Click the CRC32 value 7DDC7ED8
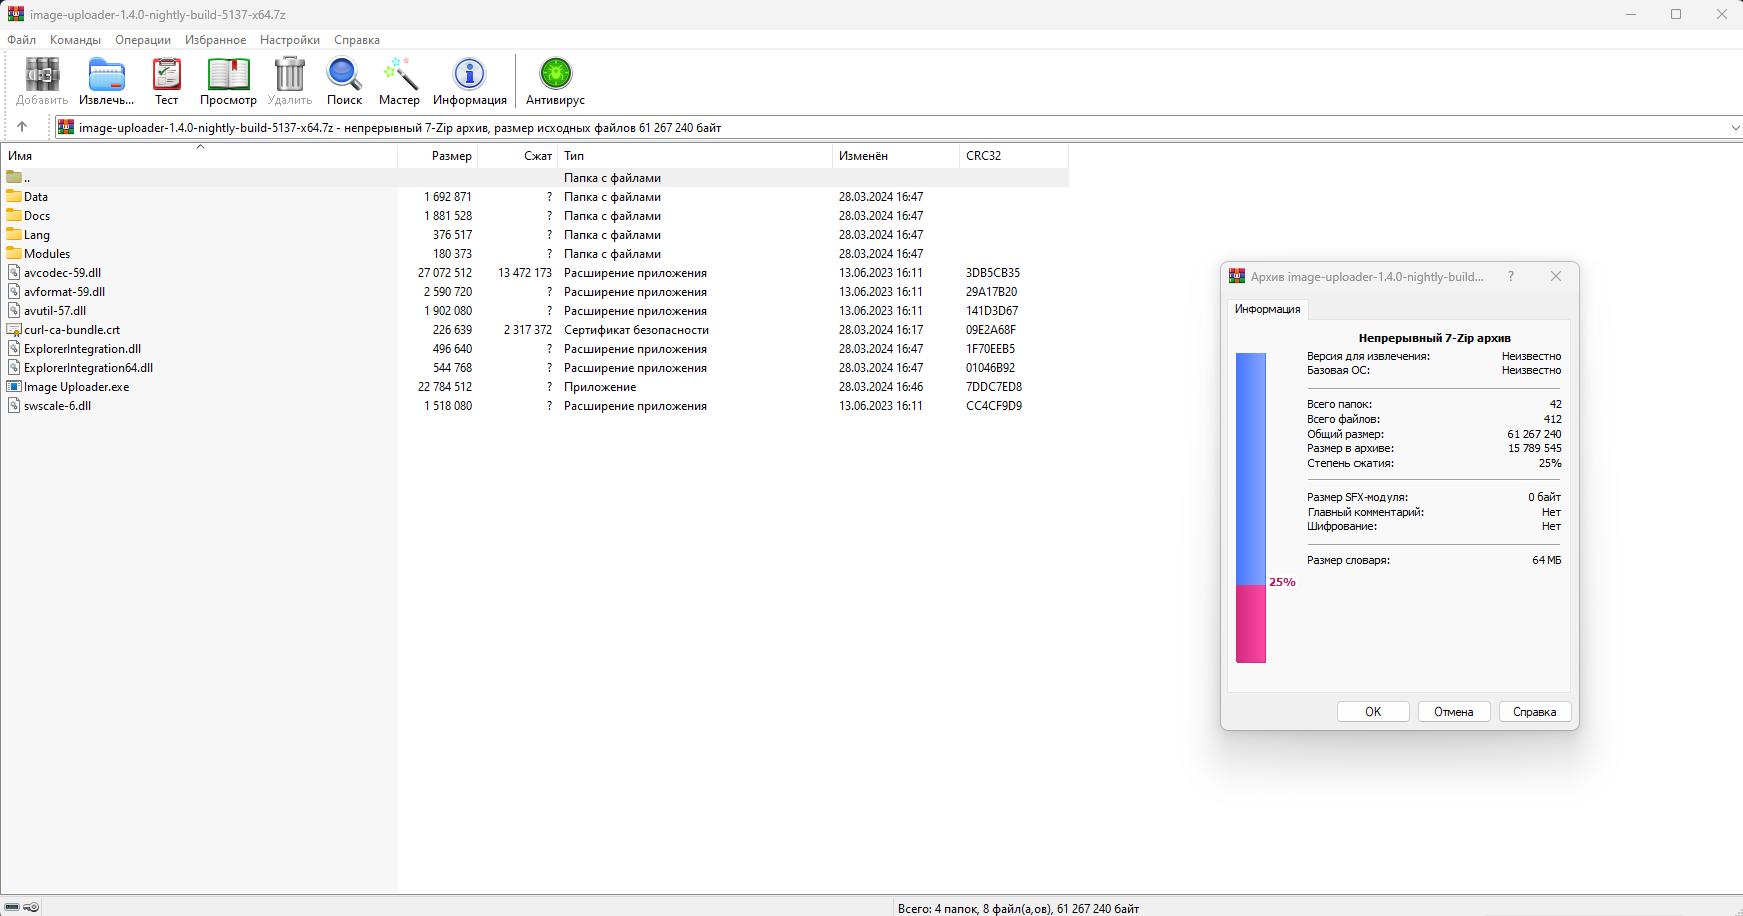1743x916 pixels. pyautogui.click(x=994, y=387)
